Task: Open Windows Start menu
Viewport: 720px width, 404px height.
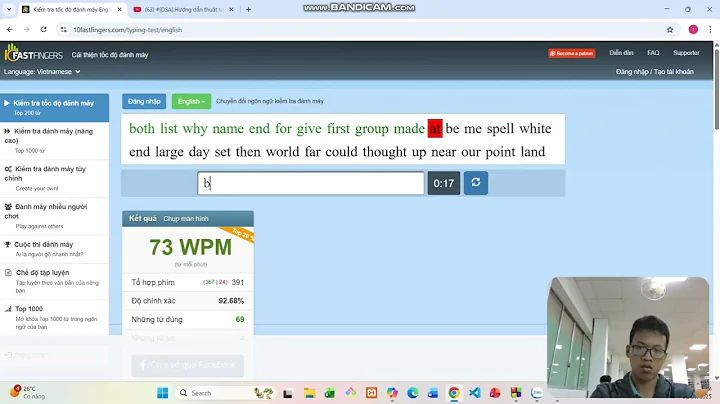Action: click(163, 393)
